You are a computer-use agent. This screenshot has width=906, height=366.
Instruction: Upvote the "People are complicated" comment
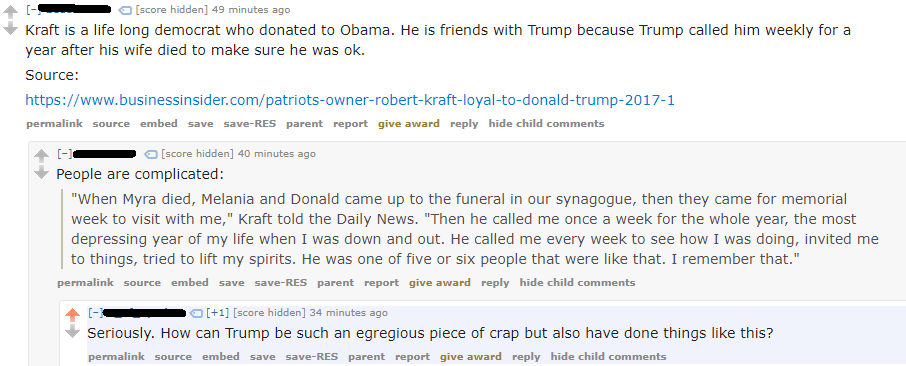coord(41,156)
